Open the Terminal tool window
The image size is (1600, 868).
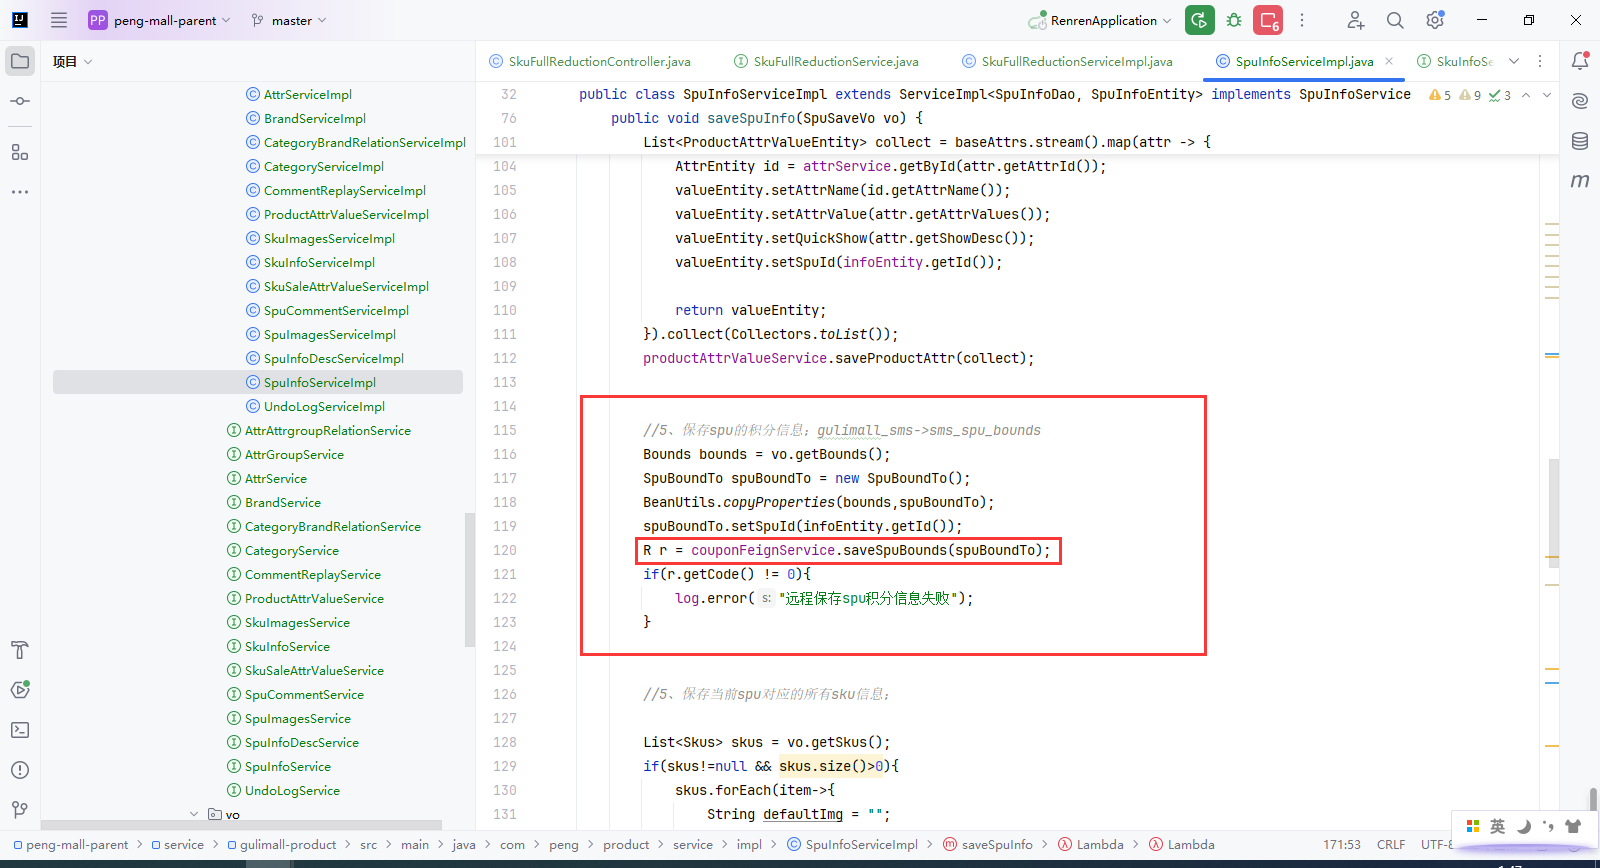20,730
